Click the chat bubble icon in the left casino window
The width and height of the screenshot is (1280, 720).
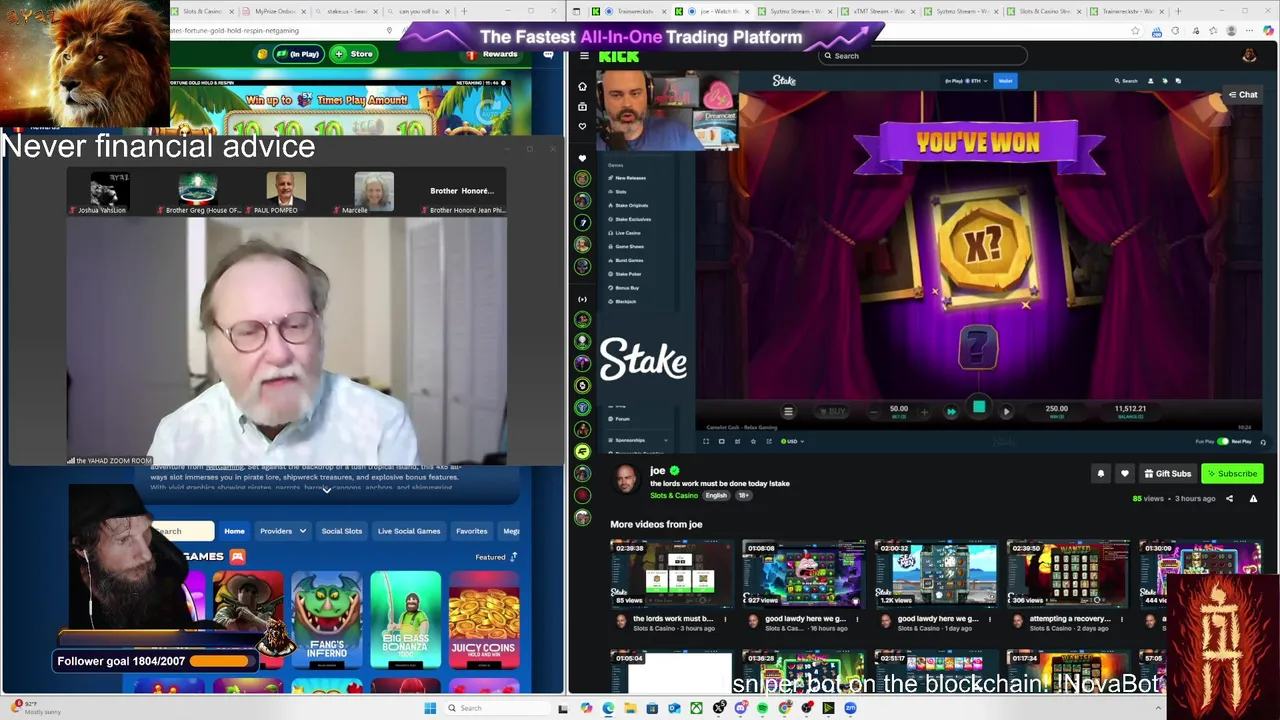pyautogui.click(x=548, y=54)
